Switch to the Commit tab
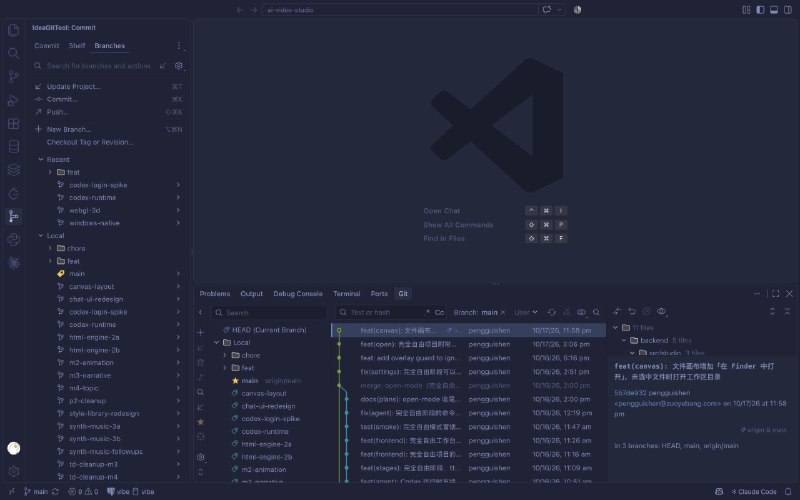The image size is (800, 500). pyautogui.click(x=47, y=46)
